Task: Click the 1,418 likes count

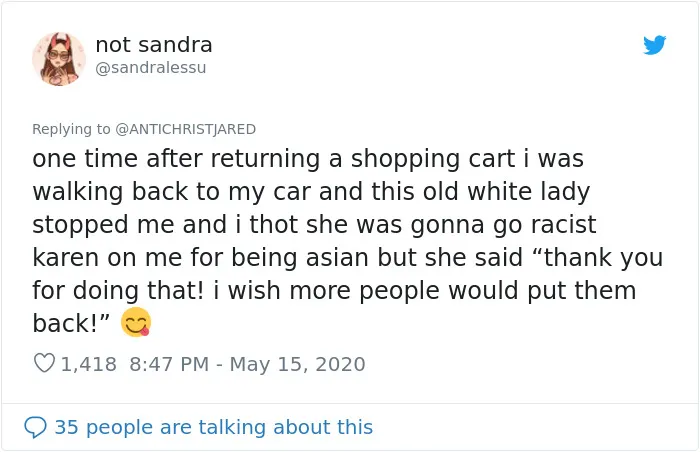Action: tap(88, 364)
